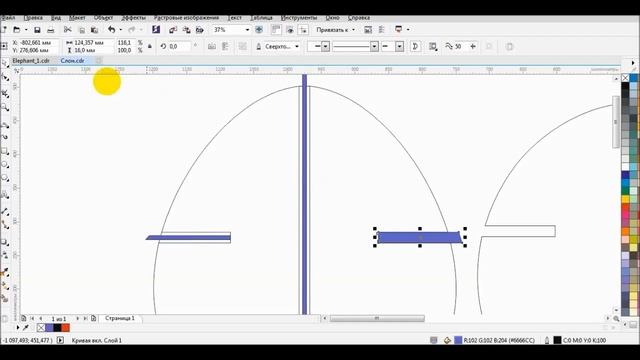Switch to Слон.cdr document tab
The height and width of the screenshot is (360, 640).
(x=73, y=60)
